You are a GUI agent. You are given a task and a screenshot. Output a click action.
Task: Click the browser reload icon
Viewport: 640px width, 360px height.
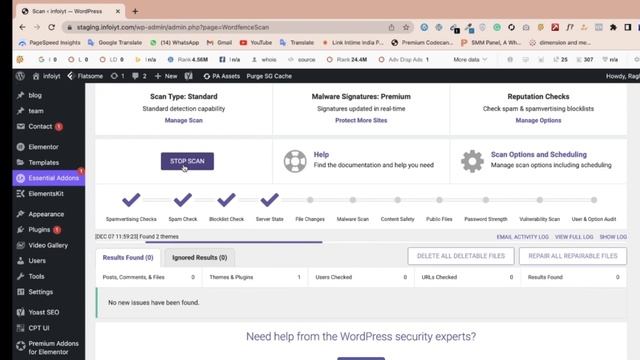pyautogui.click(x=51, y=27)
